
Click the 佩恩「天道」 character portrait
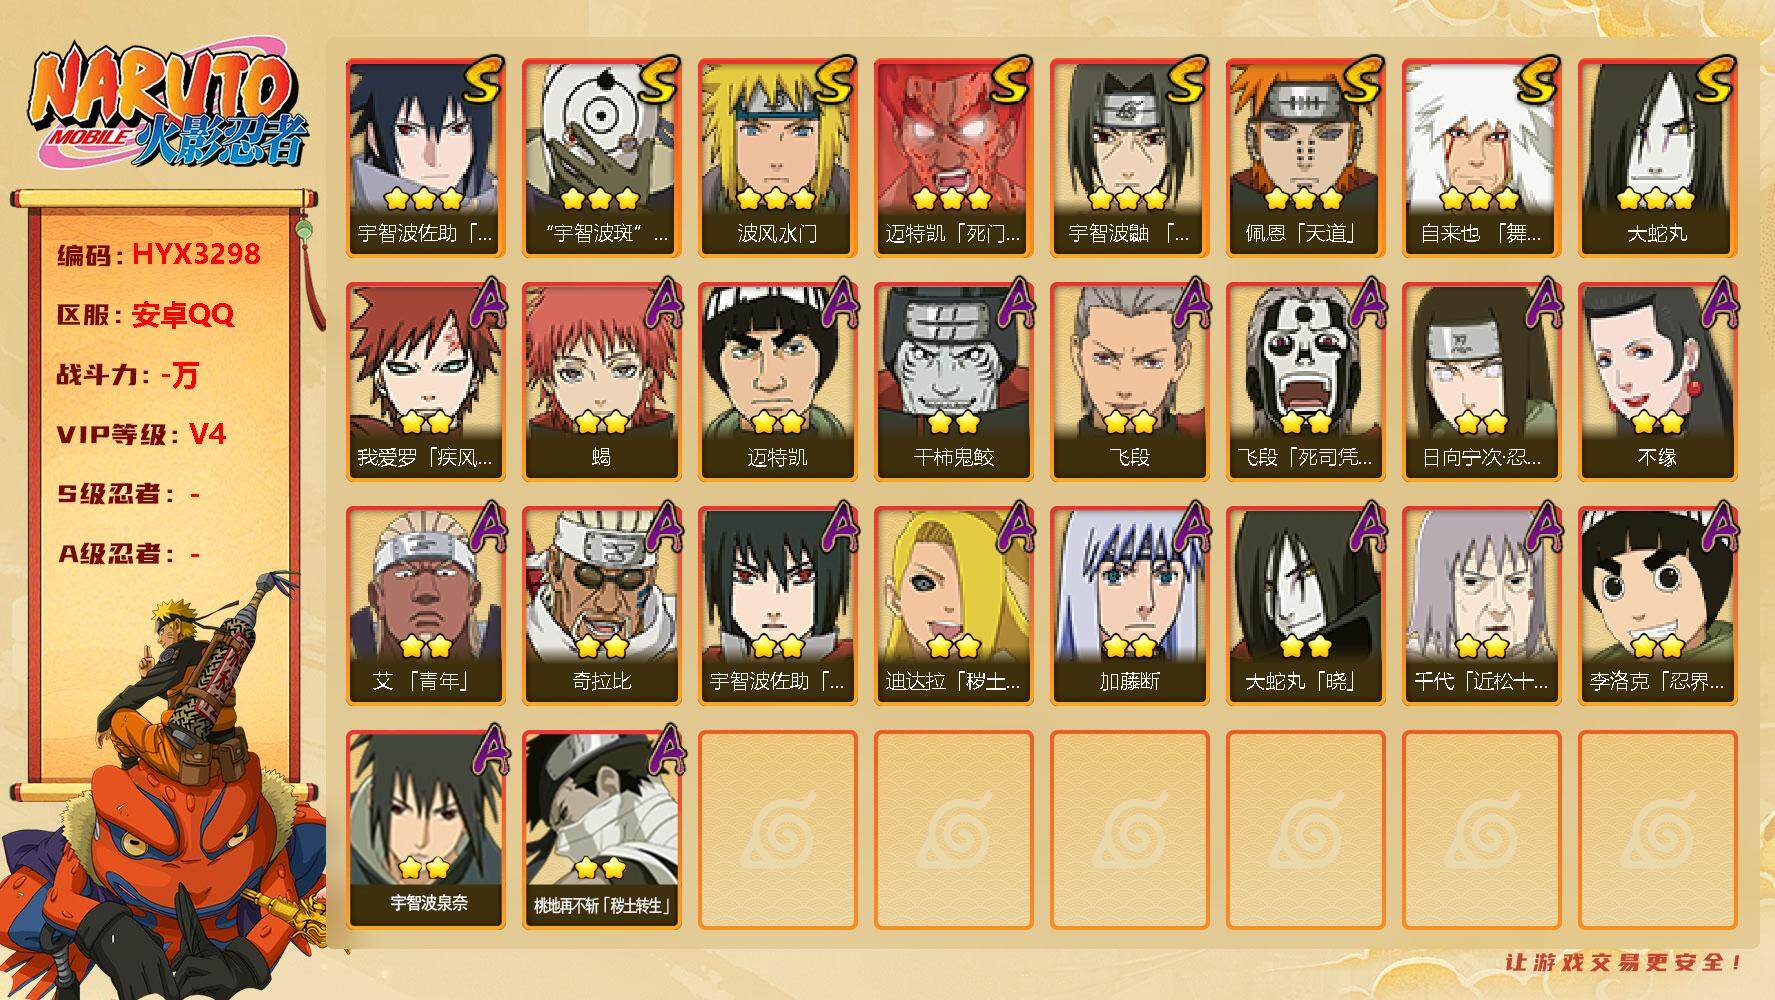(1305, 158)
